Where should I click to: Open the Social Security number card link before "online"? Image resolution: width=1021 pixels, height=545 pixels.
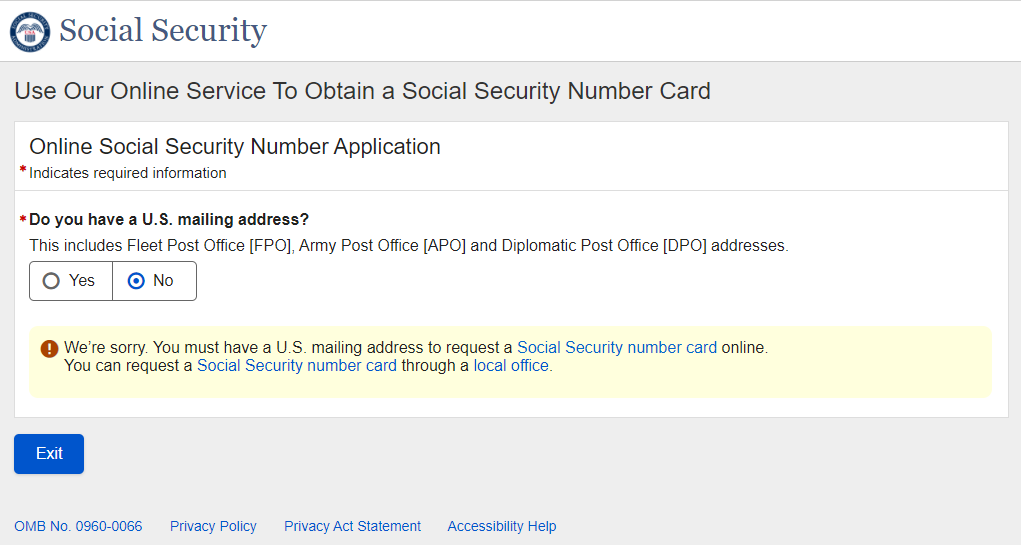(616, 348)
